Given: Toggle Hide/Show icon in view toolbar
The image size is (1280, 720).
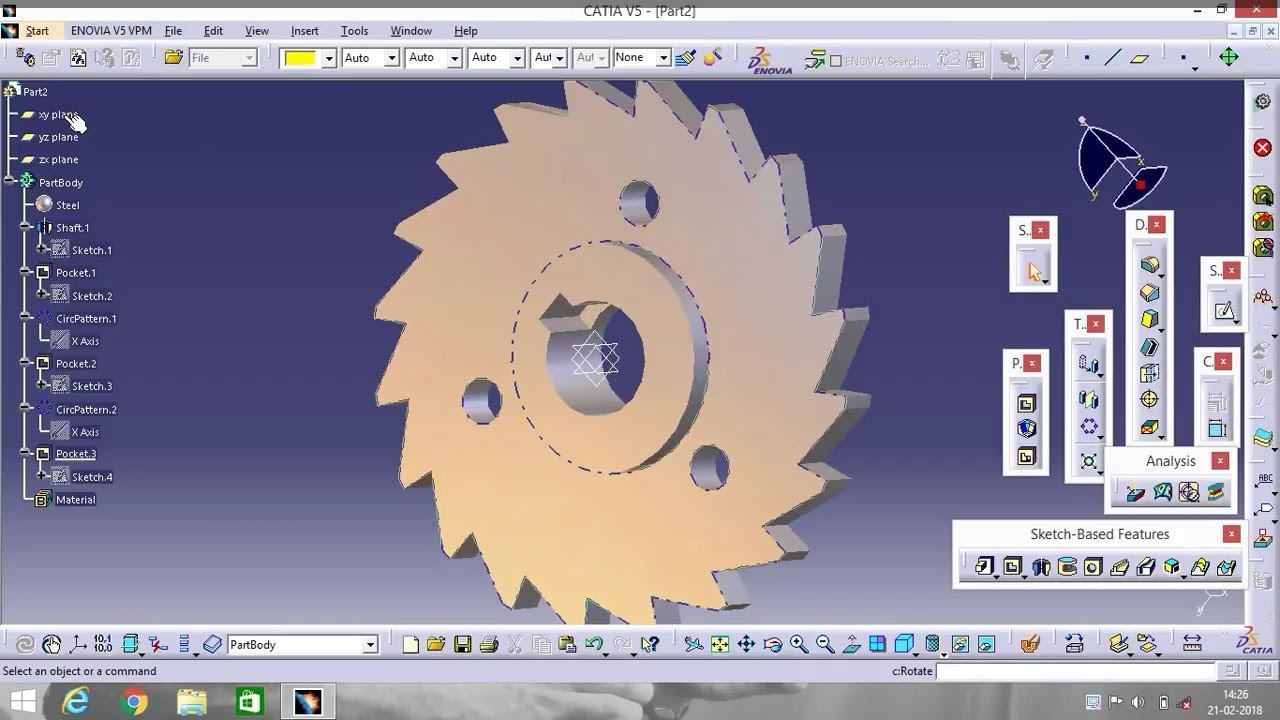Looking at the screenshot, I should tap(958, 645).
